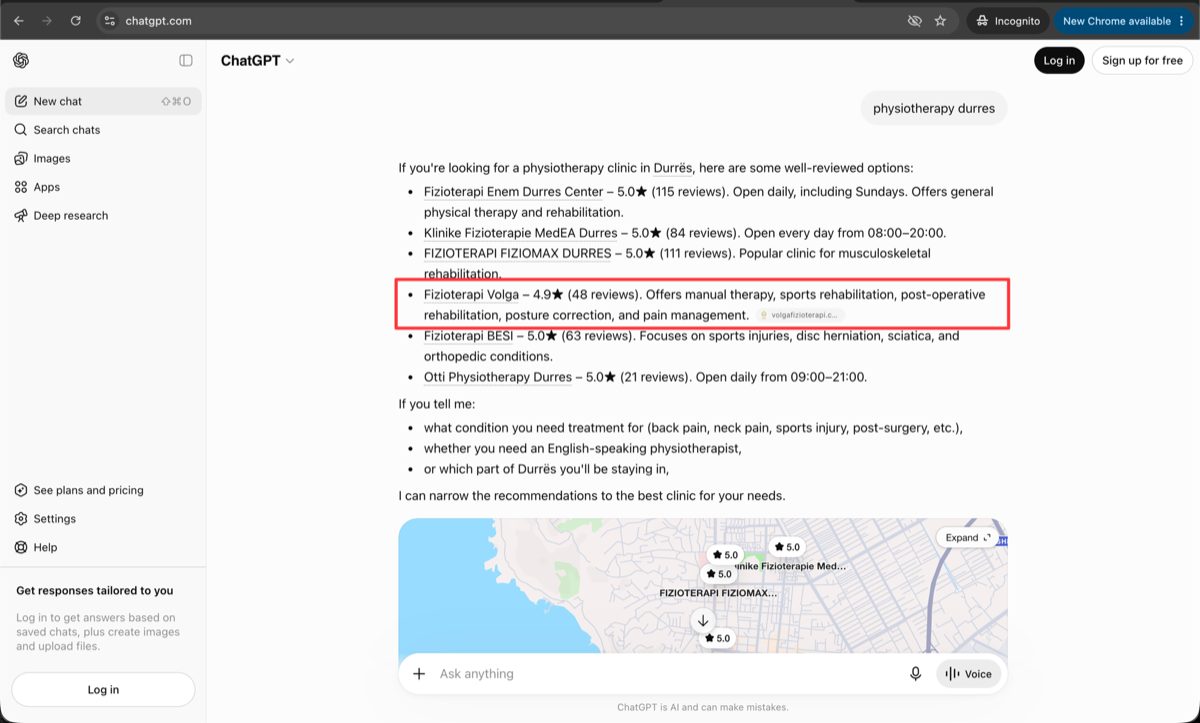Click the scroll-down arrow above the input
Screen dimensions: 1200x723
(x=703, y=621)
